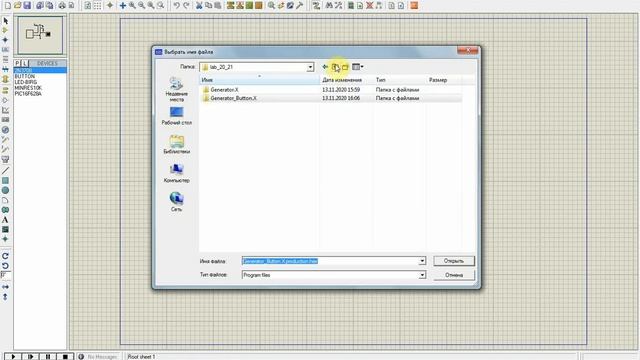Click the Undo arrow in toolbar
The width and height of the screenshot is (640, 360).
176,5
